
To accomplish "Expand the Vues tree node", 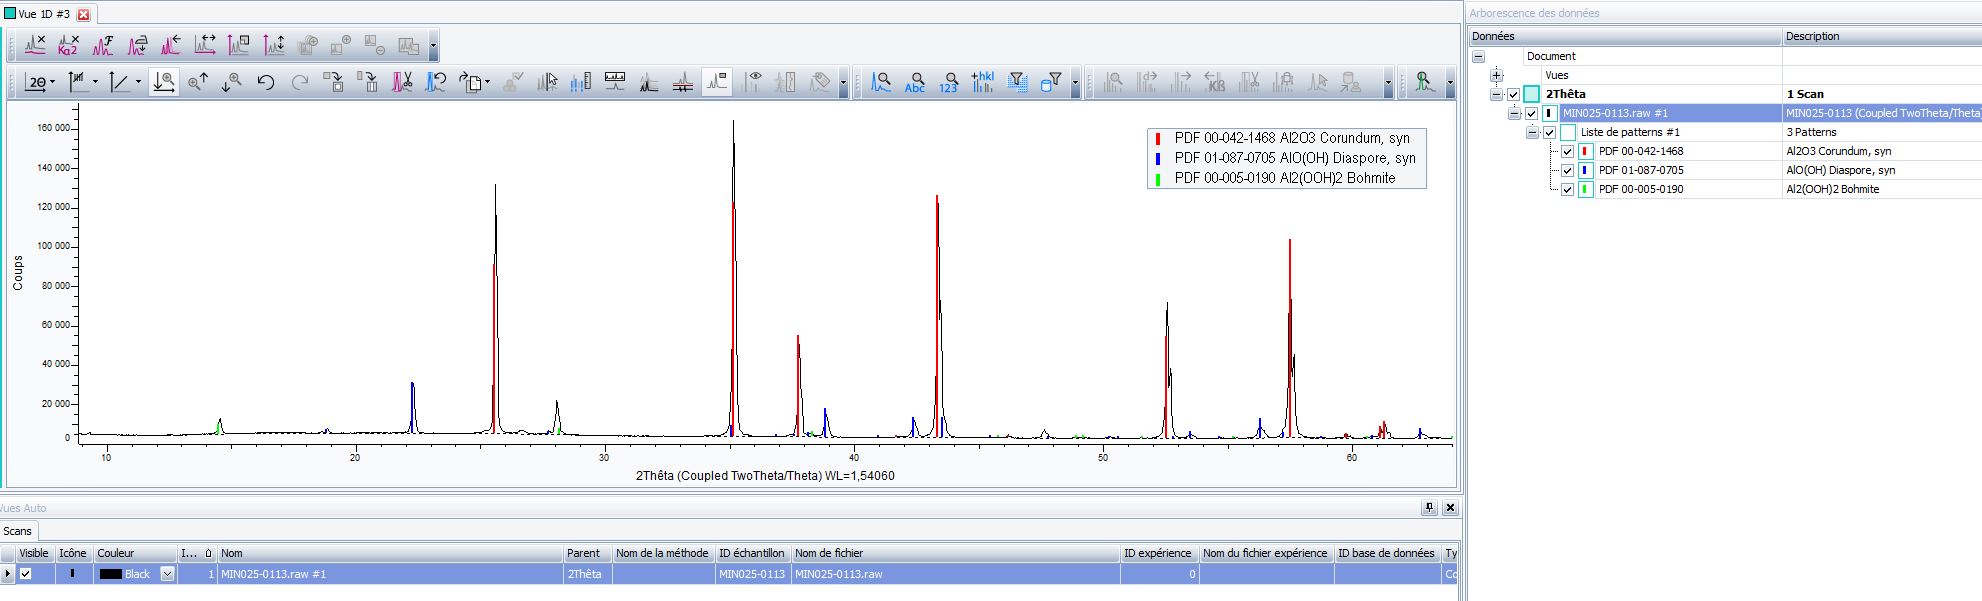I will (1496, 75).
